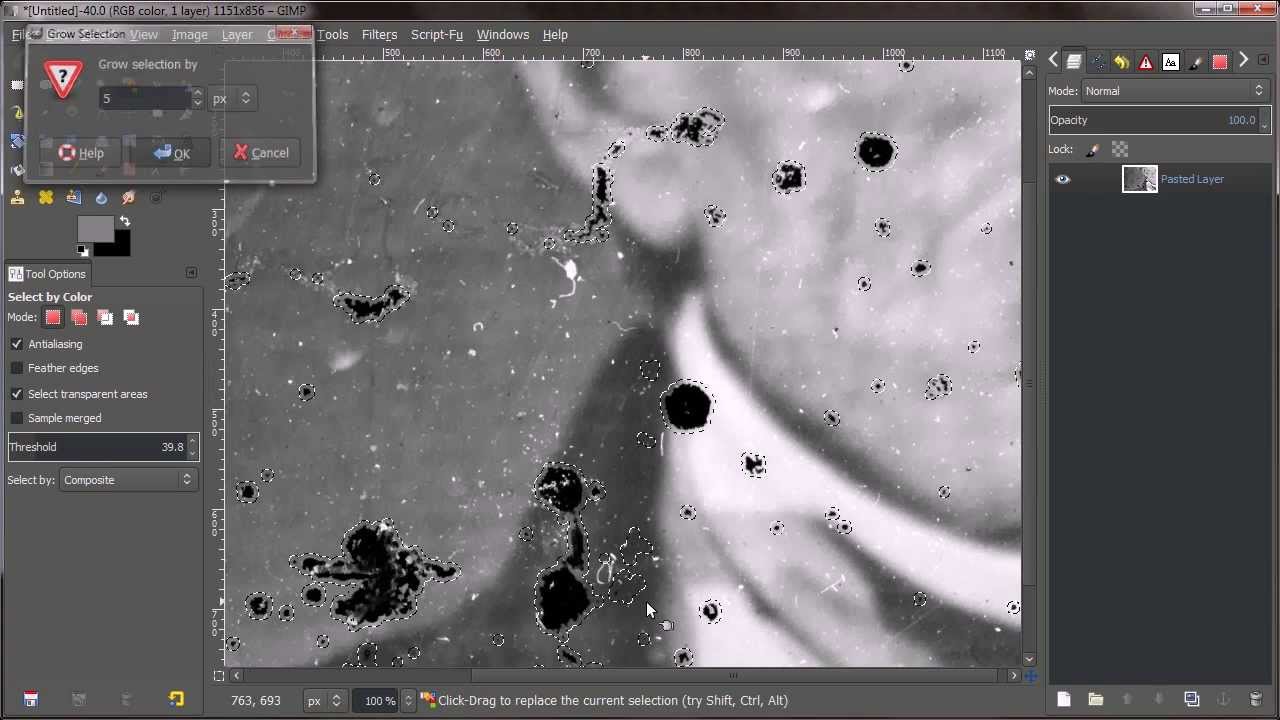Duplicate the current layer

tap(1191, 699)
